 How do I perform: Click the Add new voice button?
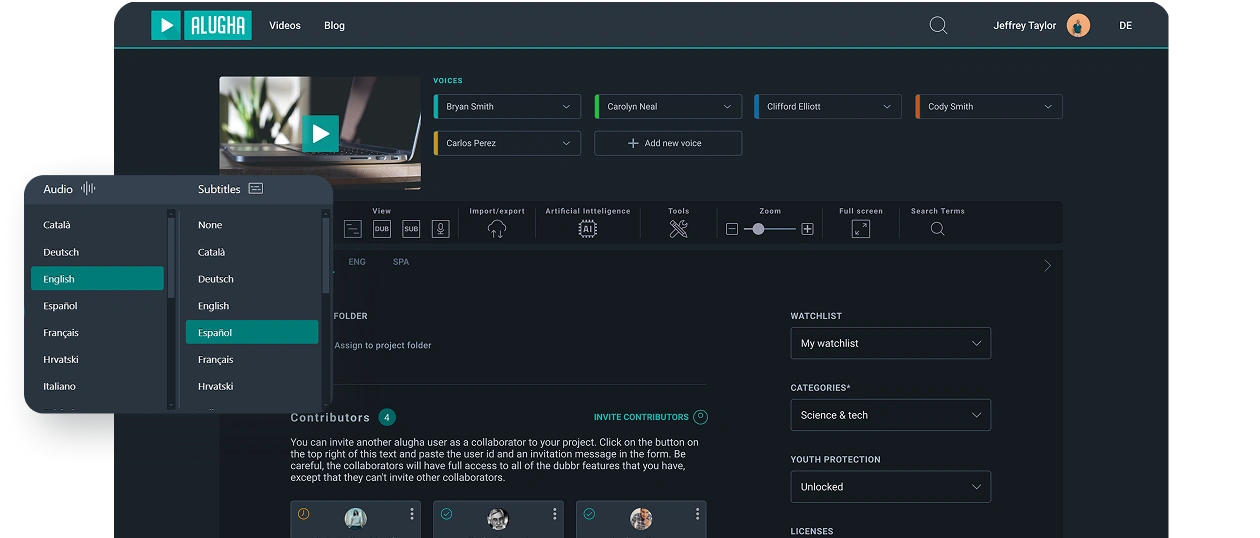668,143
